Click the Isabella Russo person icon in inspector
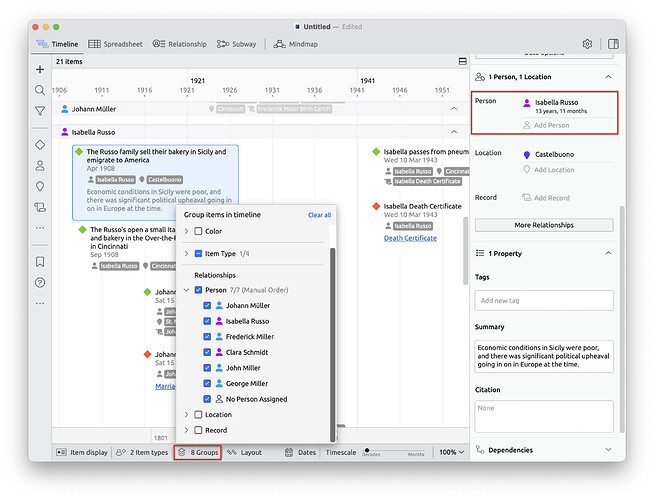Image resolution: width=655 pixels, height=500 pixels. (x=527, y=103)
